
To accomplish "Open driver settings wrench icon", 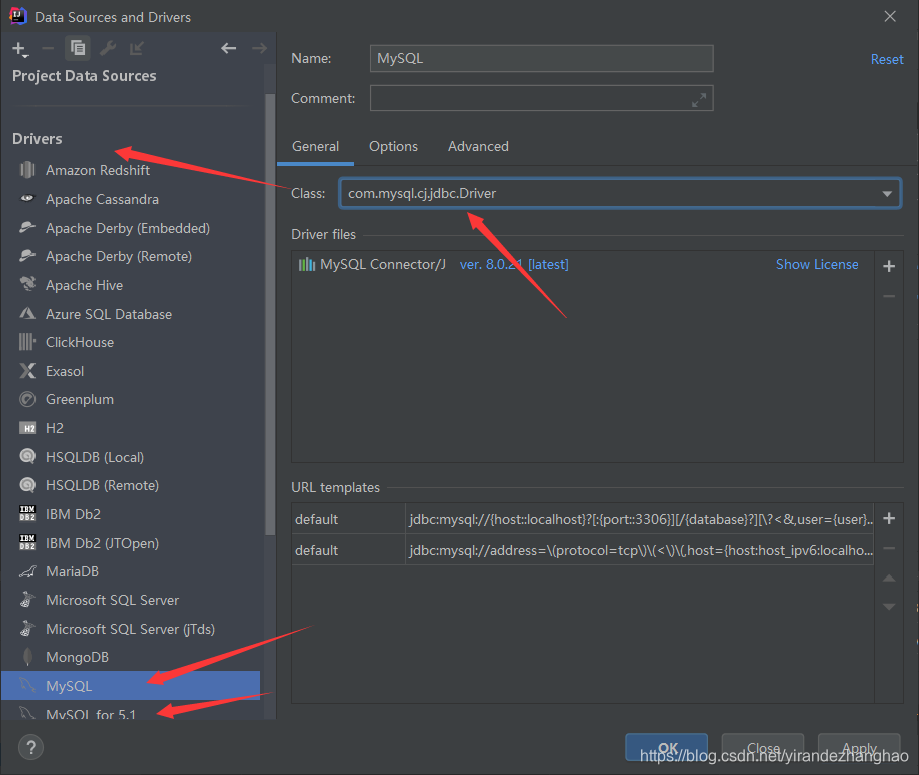I will pos(108,48).
